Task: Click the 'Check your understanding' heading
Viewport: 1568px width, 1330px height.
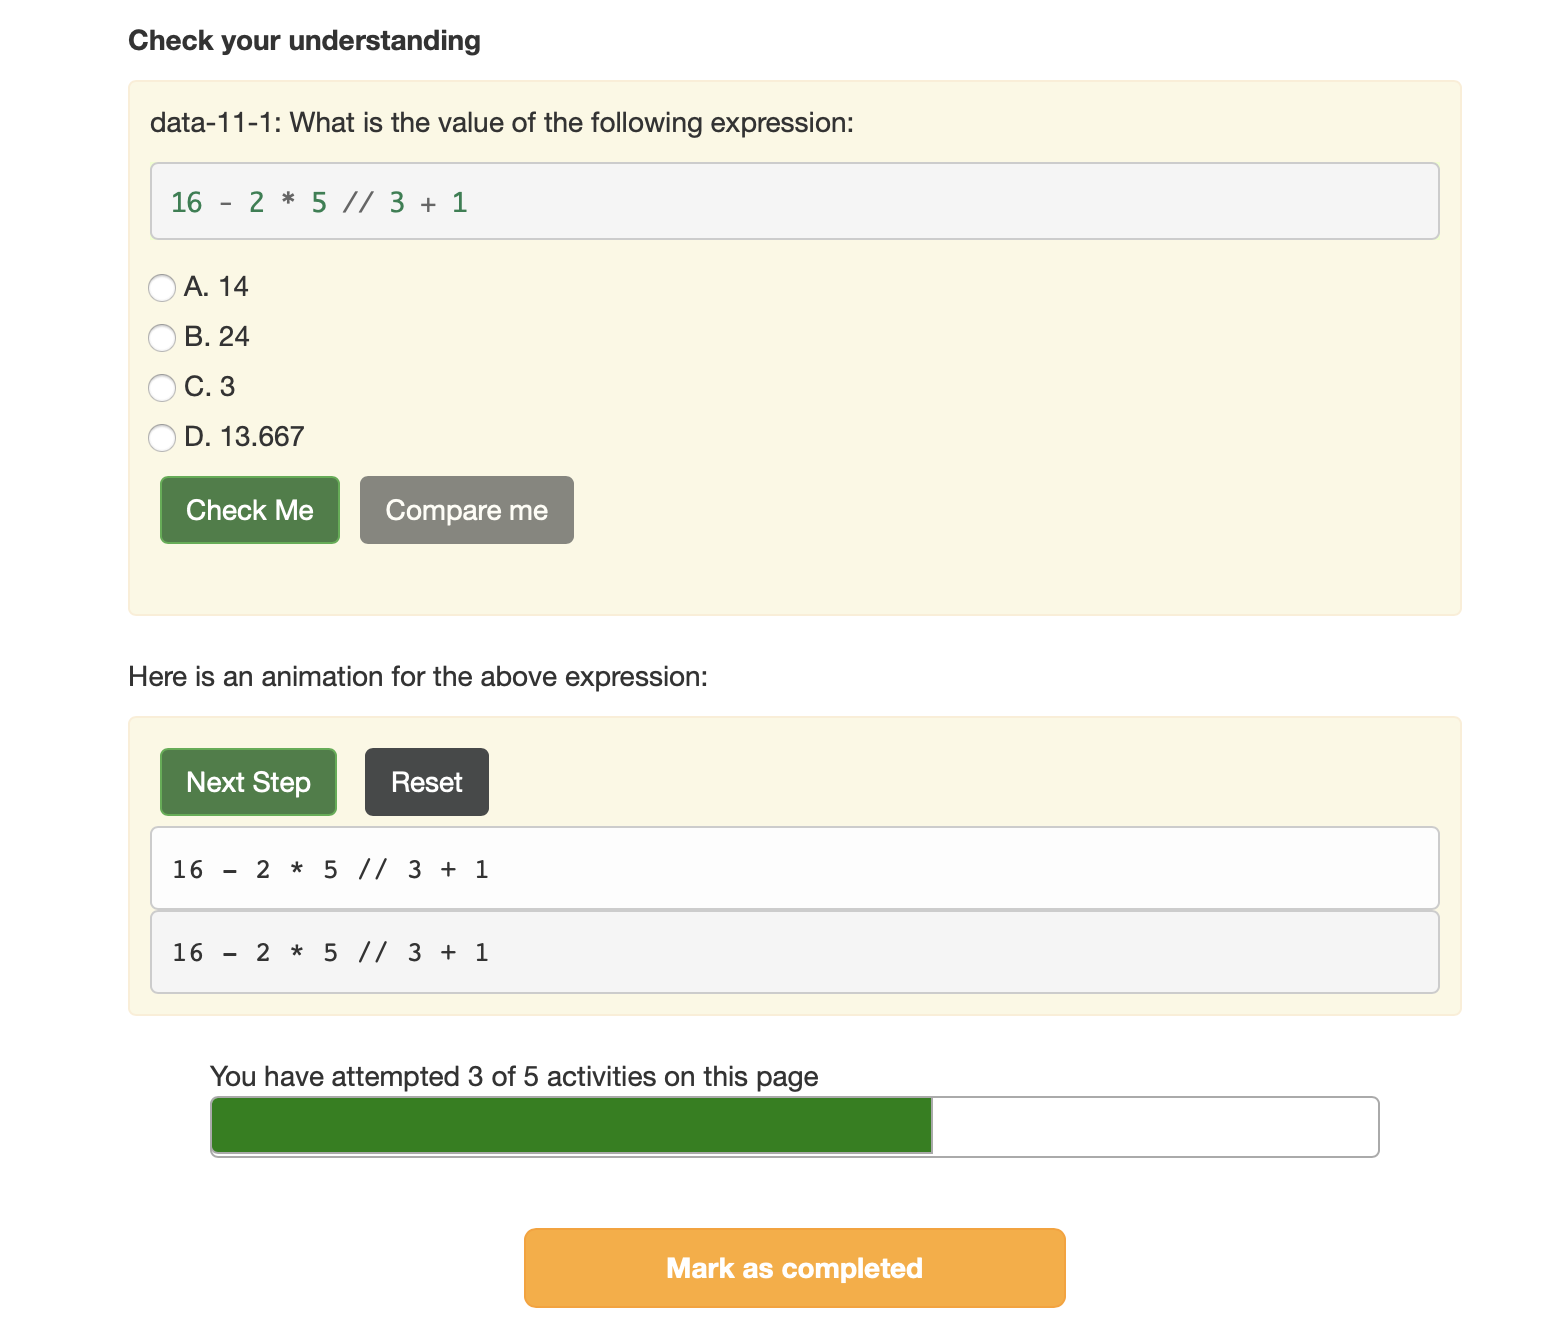Action: (304, 40)
